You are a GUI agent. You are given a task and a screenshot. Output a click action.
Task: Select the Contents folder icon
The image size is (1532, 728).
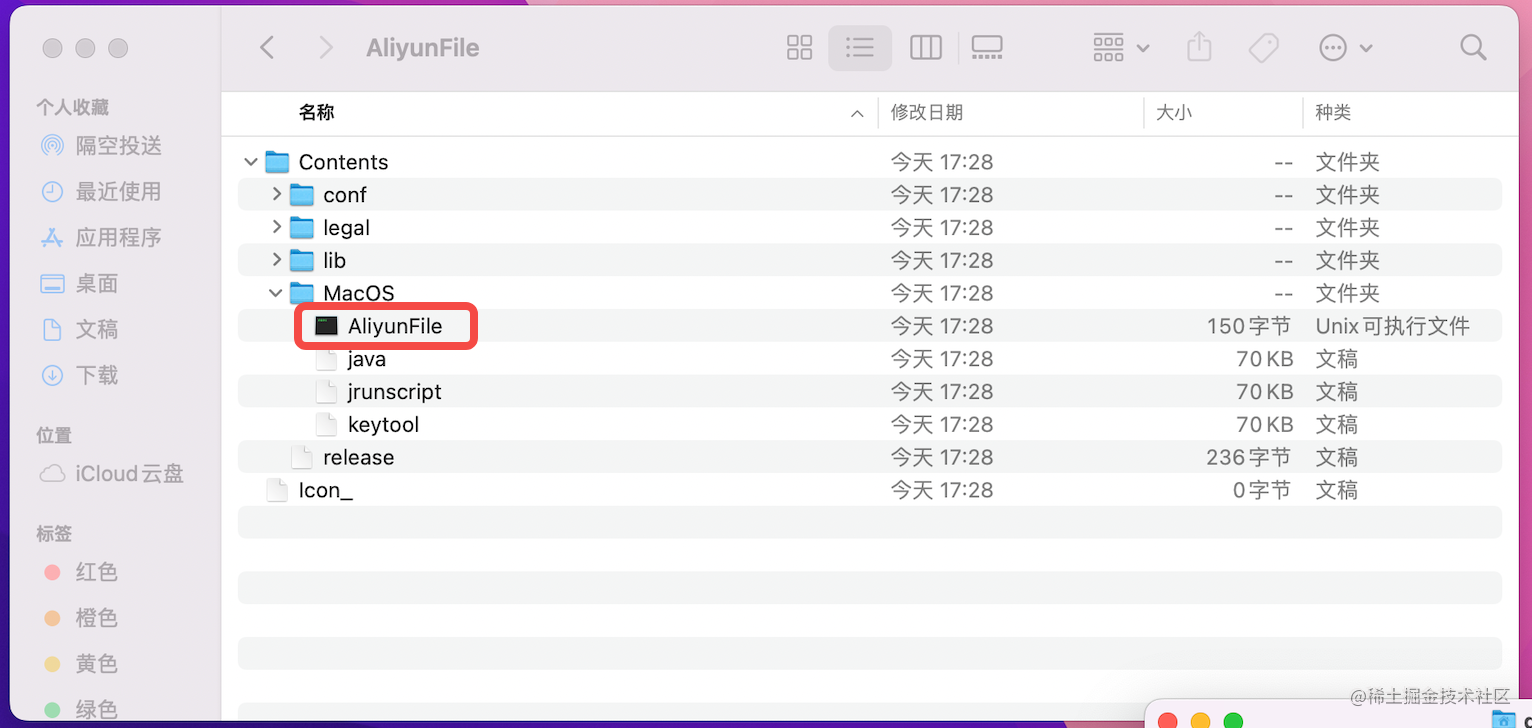277,162
